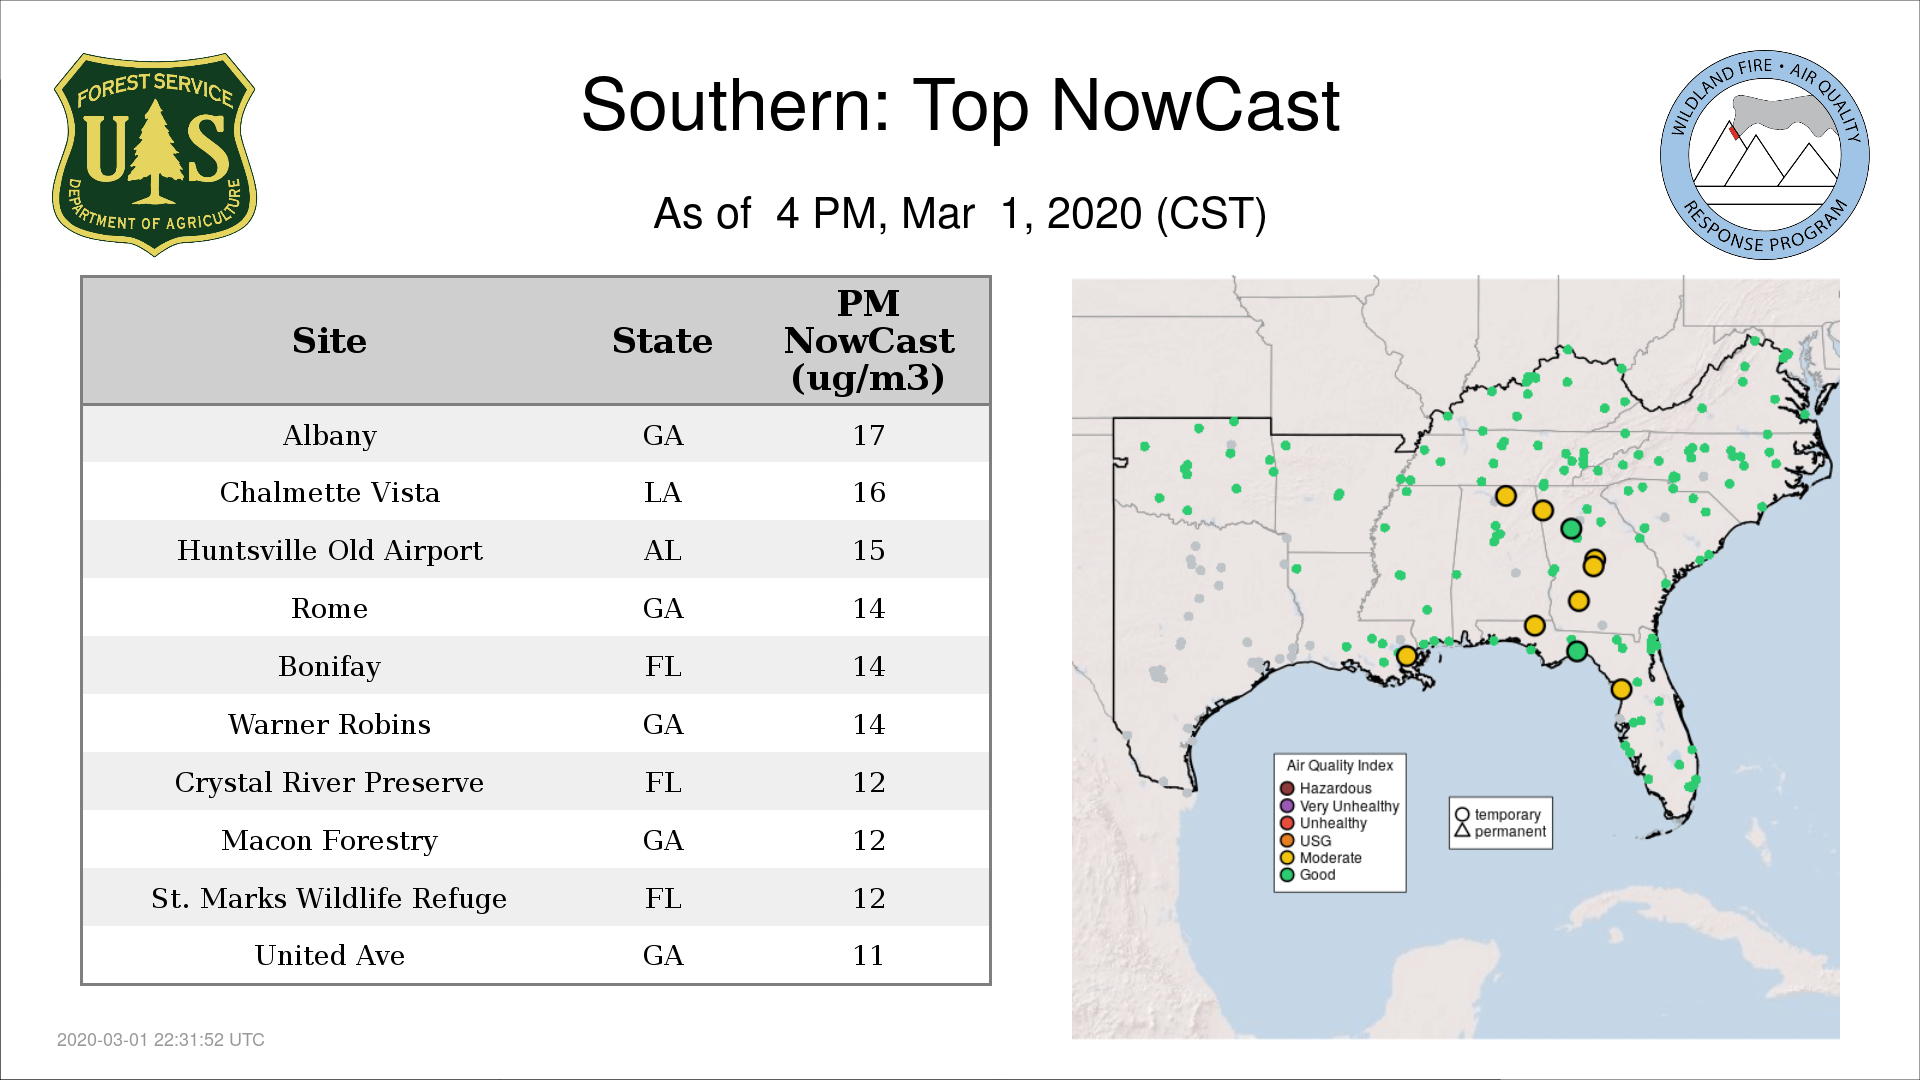This screenshot has height=1080, width=1920.
Task: Click the Very Unhealthy purple legend circle
Action: pos(1287,806)
